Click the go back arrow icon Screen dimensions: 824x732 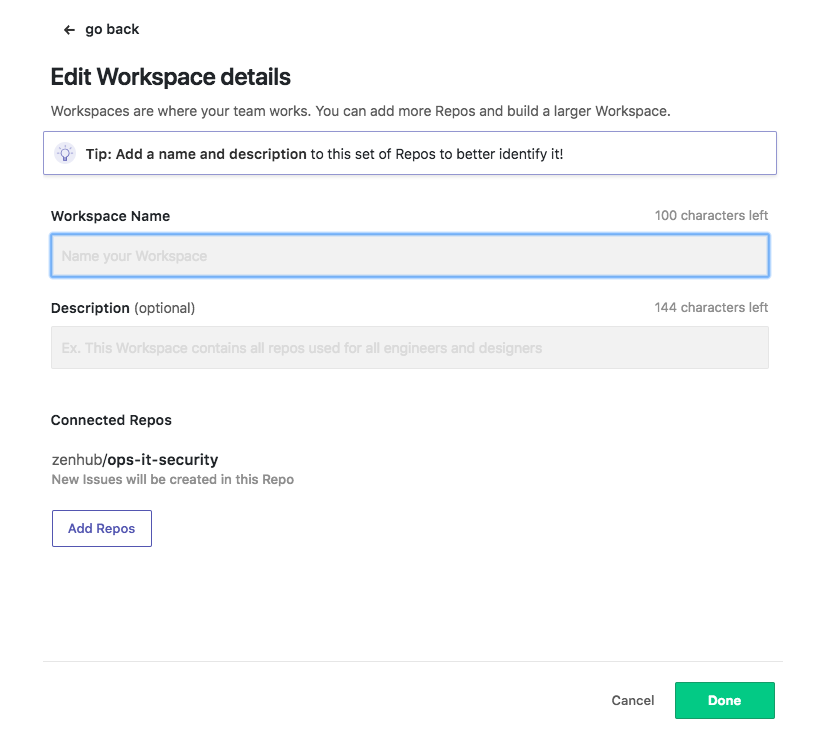point(69,30)
